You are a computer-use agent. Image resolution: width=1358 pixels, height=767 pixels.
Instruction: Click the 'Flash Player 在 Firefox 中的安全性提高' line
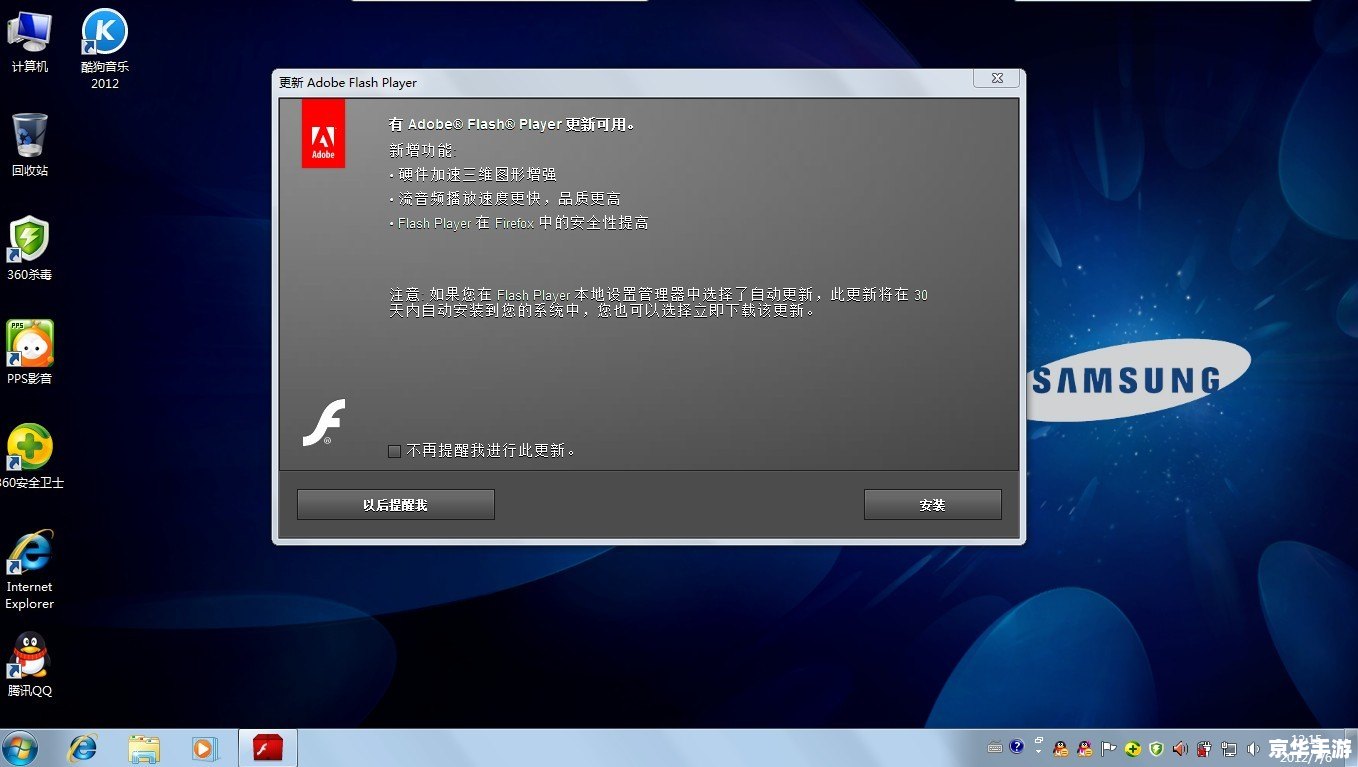click(x=519, y=223)
